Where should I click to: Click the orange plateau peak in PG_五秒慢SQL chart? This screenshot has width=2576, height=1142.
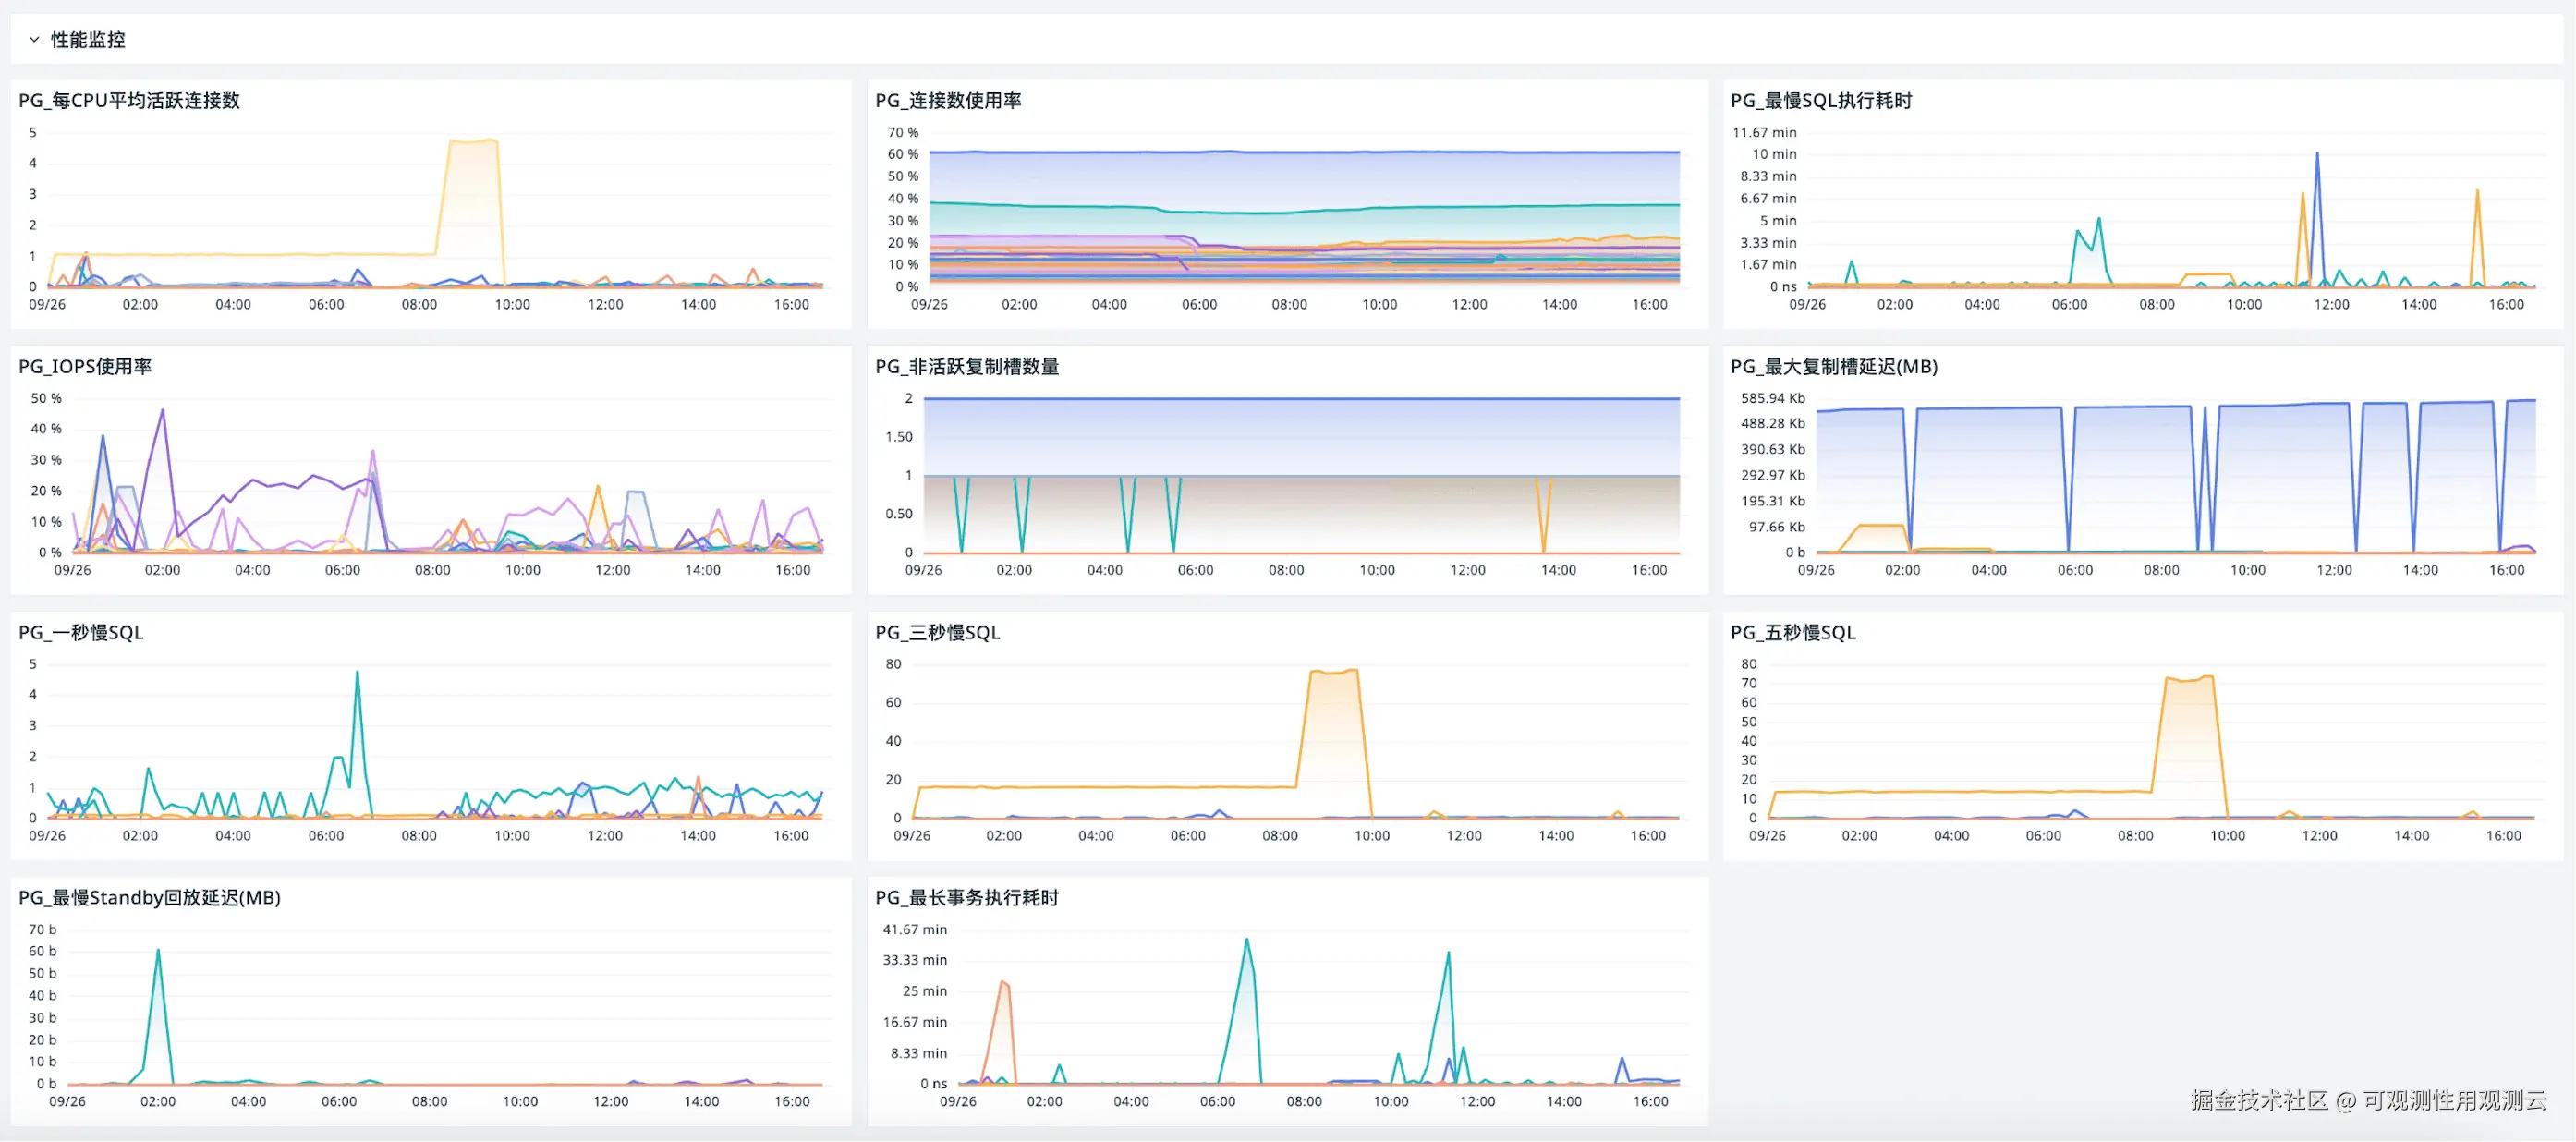click(2189, 679)
